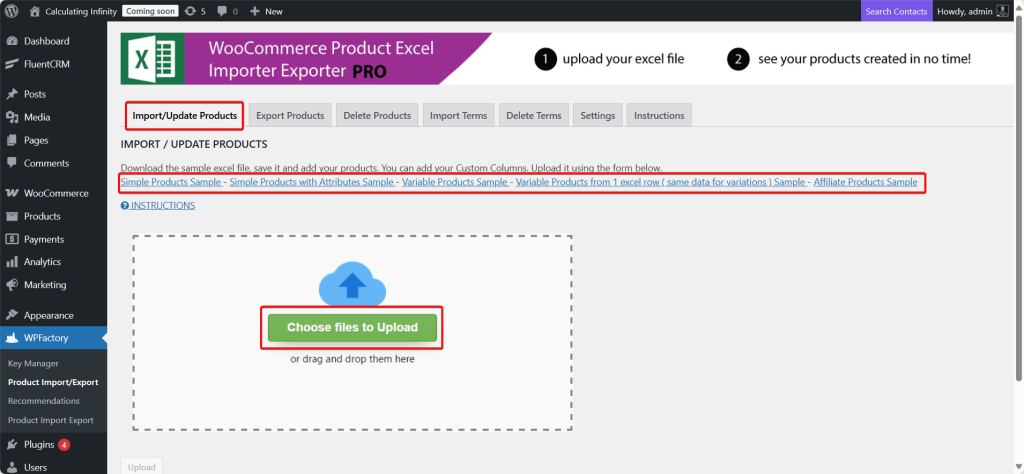This screenshot has width=1024, height=474.
Task: Open Product Import Export submenu item
Action: (x=50, y=420)
